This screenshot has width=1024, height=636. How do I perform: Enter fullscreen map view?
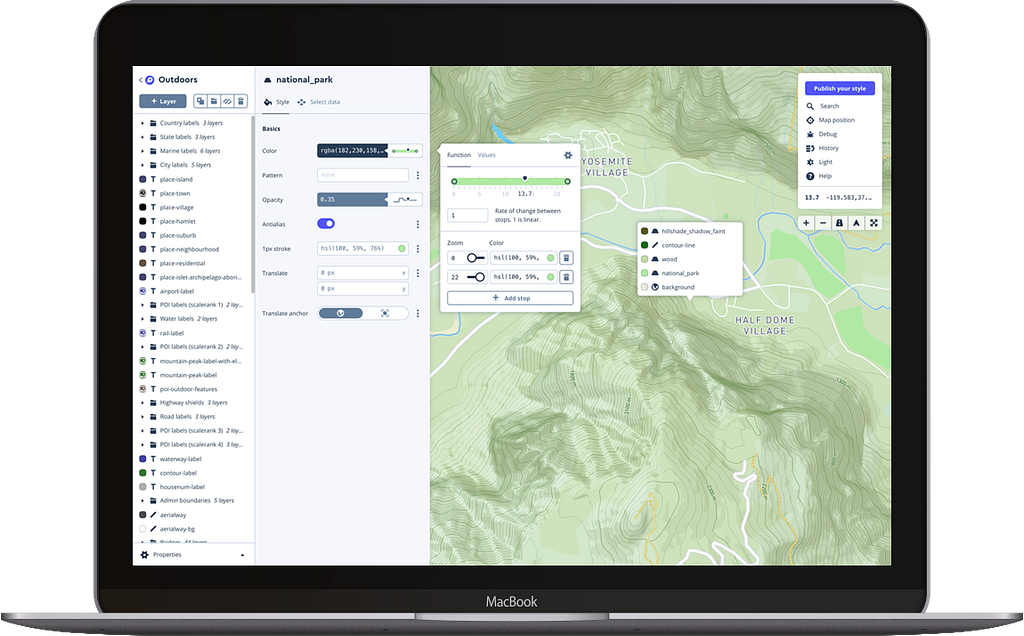[x=873, y=223]
